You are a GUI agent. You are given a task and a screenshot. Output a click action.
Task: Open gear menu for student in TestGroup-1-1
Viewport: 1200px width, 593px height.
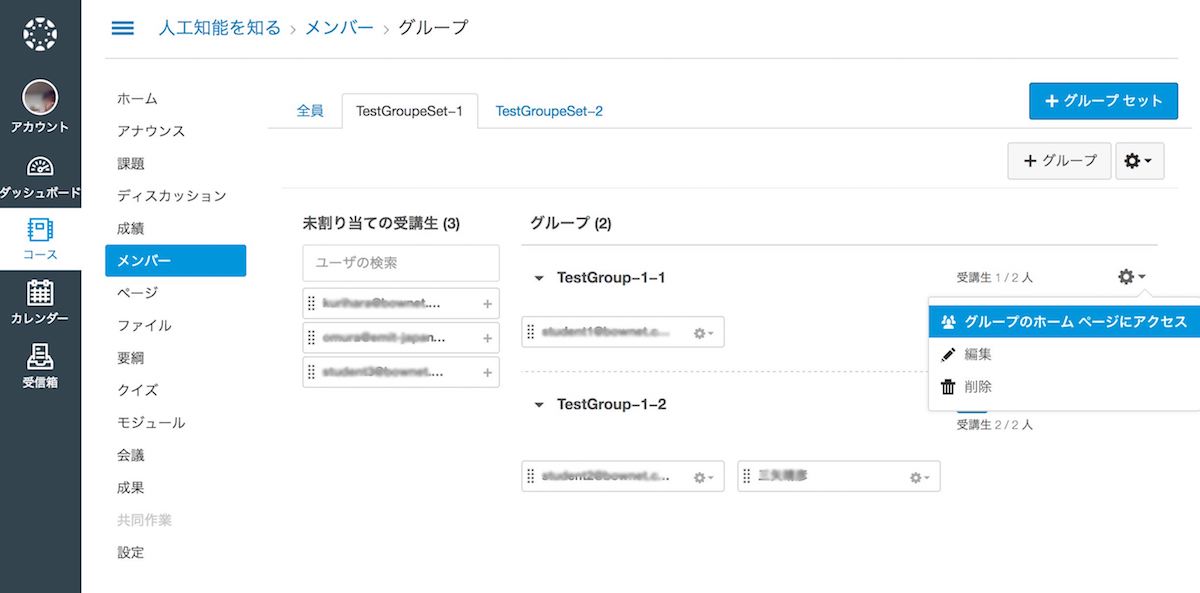pos(704,333)
